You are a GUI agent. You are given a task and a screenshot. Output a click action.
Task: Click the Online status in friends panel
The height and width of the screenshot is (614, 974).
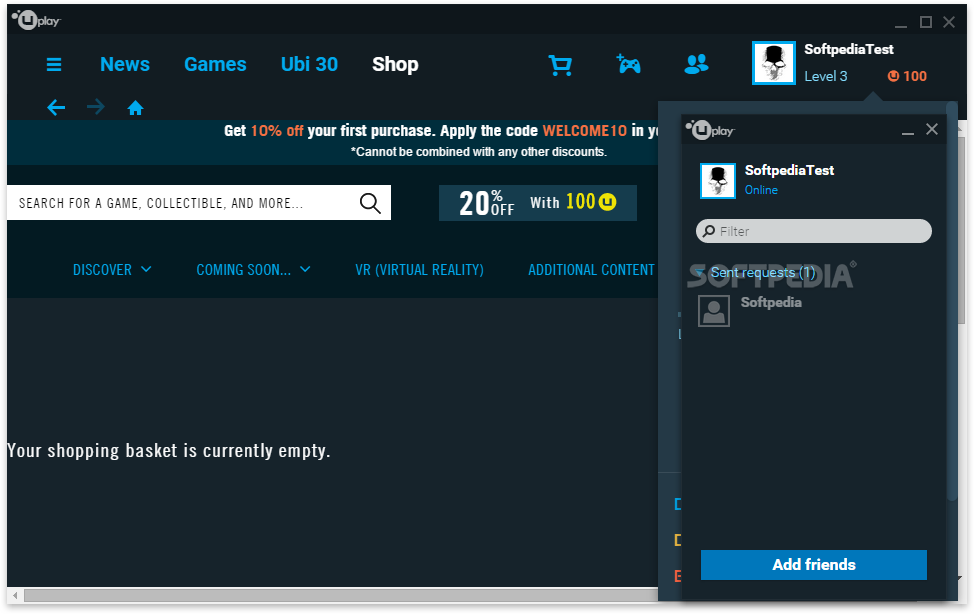[x=761, y=190]
